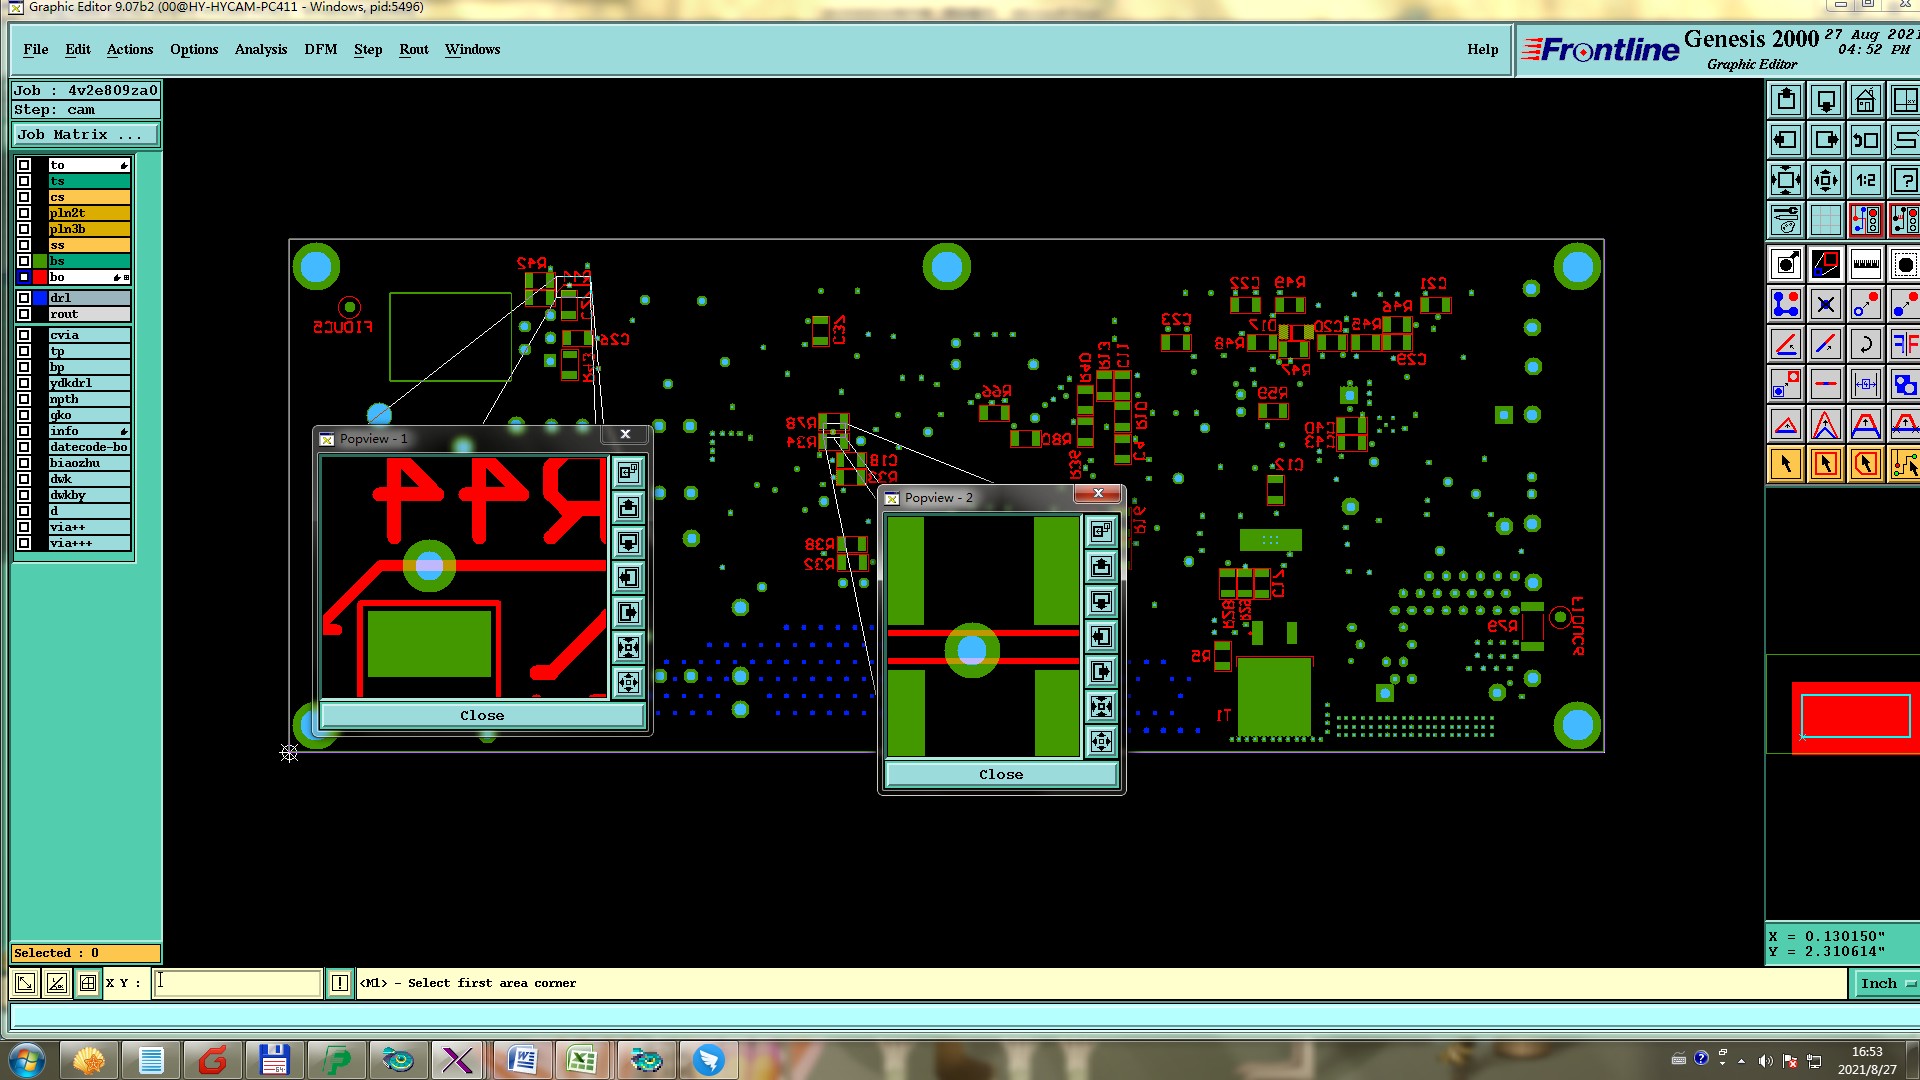Click the Home view icon in toolbar
Image resolution: width=1920 pixels, height=1080 pixels.
point(1865,101)
